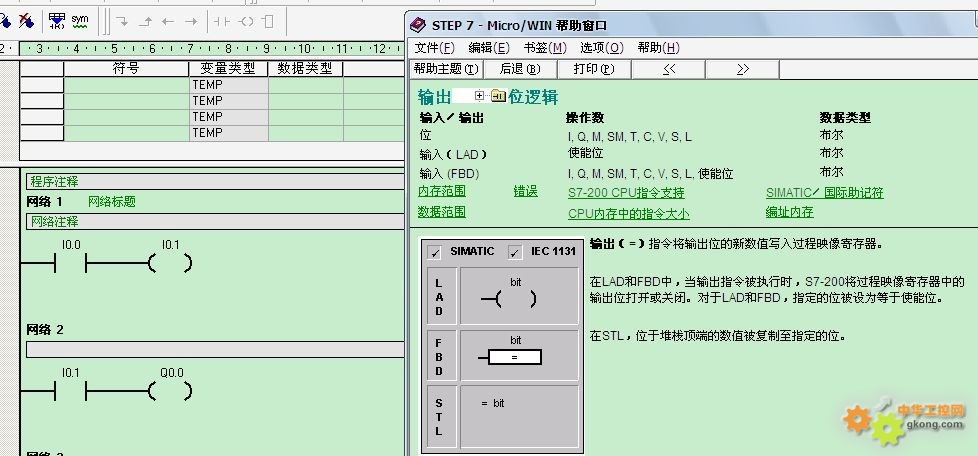This screenshot has height=456, width=978.
Task: Select the I0.0 contact in network 1
Action: click(x=71, y=264)
